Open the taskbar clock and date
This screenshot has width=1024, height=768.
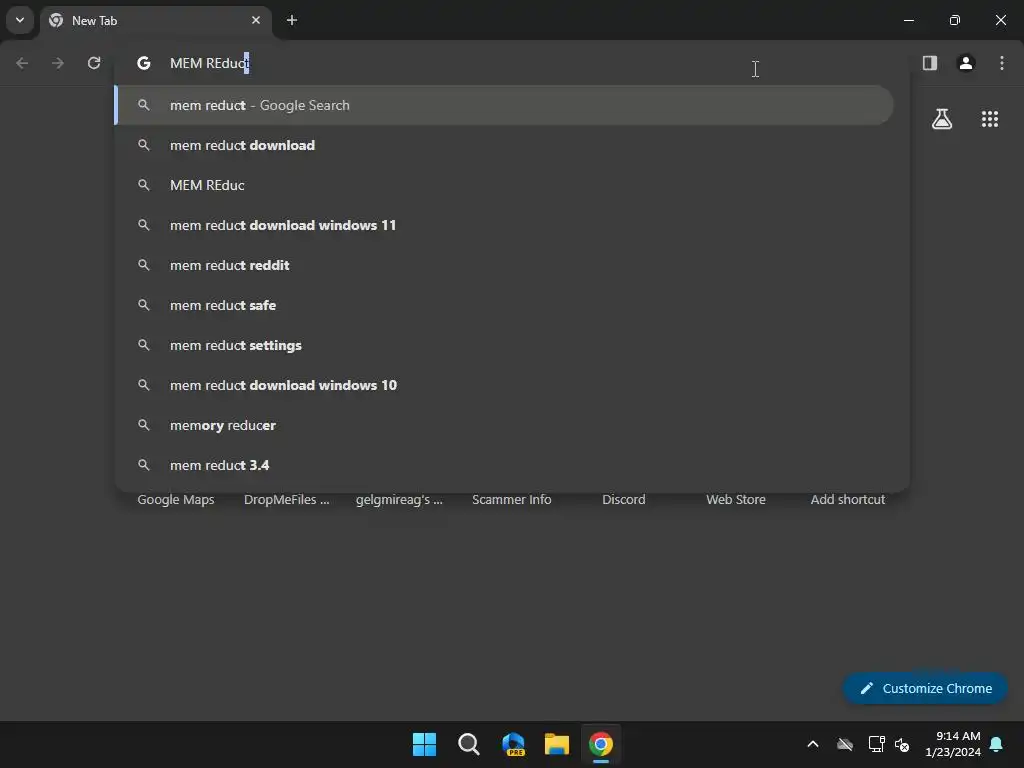coord(953,744)
